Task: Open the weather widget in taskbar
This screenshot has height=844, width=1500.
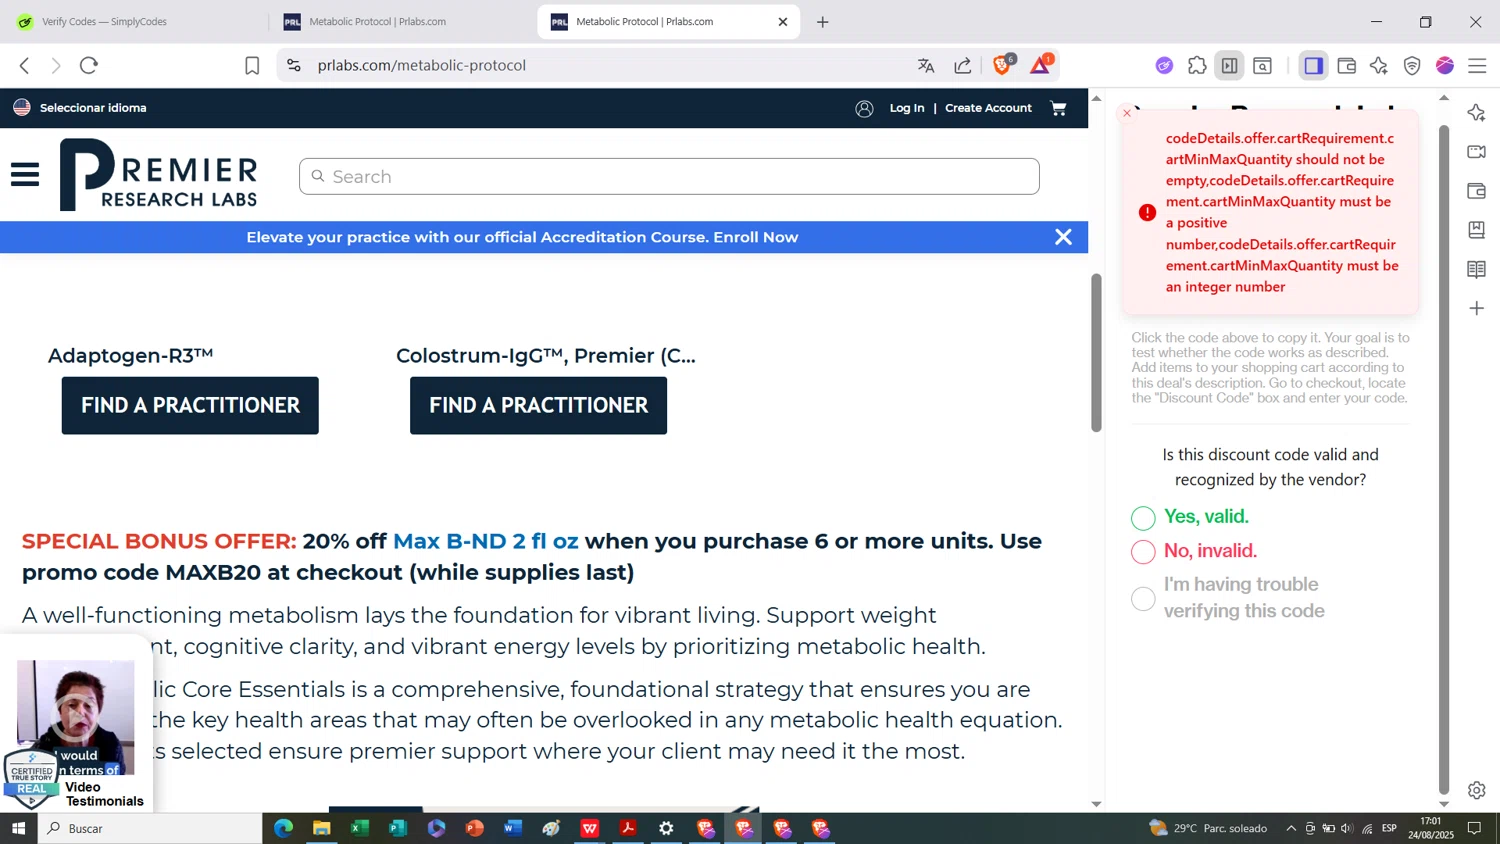Action: (1208, 828)
